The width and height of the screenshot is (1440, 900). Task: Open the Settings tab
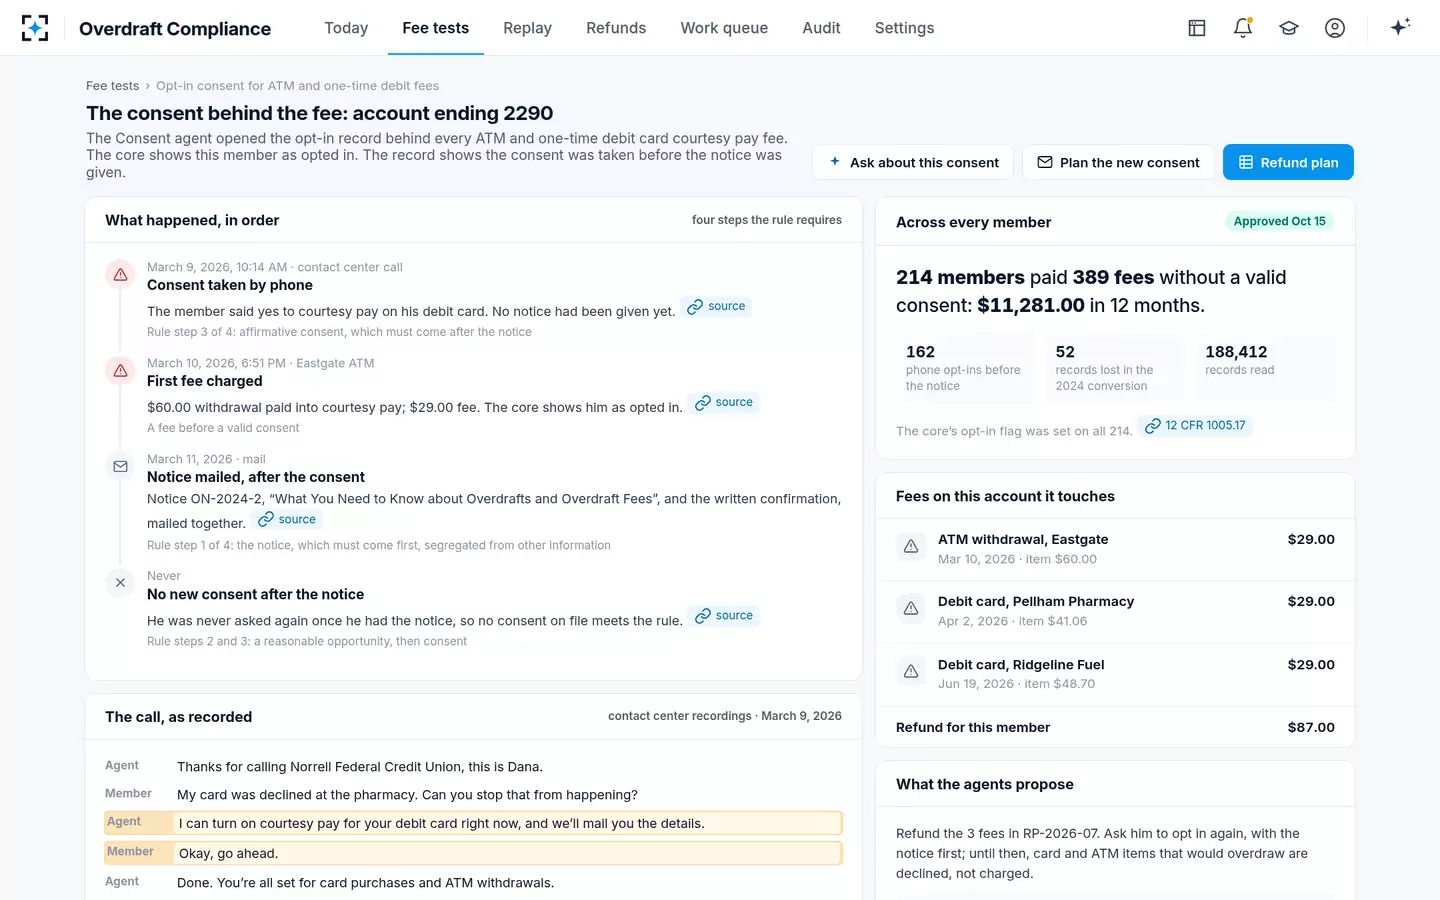point(904,28)
